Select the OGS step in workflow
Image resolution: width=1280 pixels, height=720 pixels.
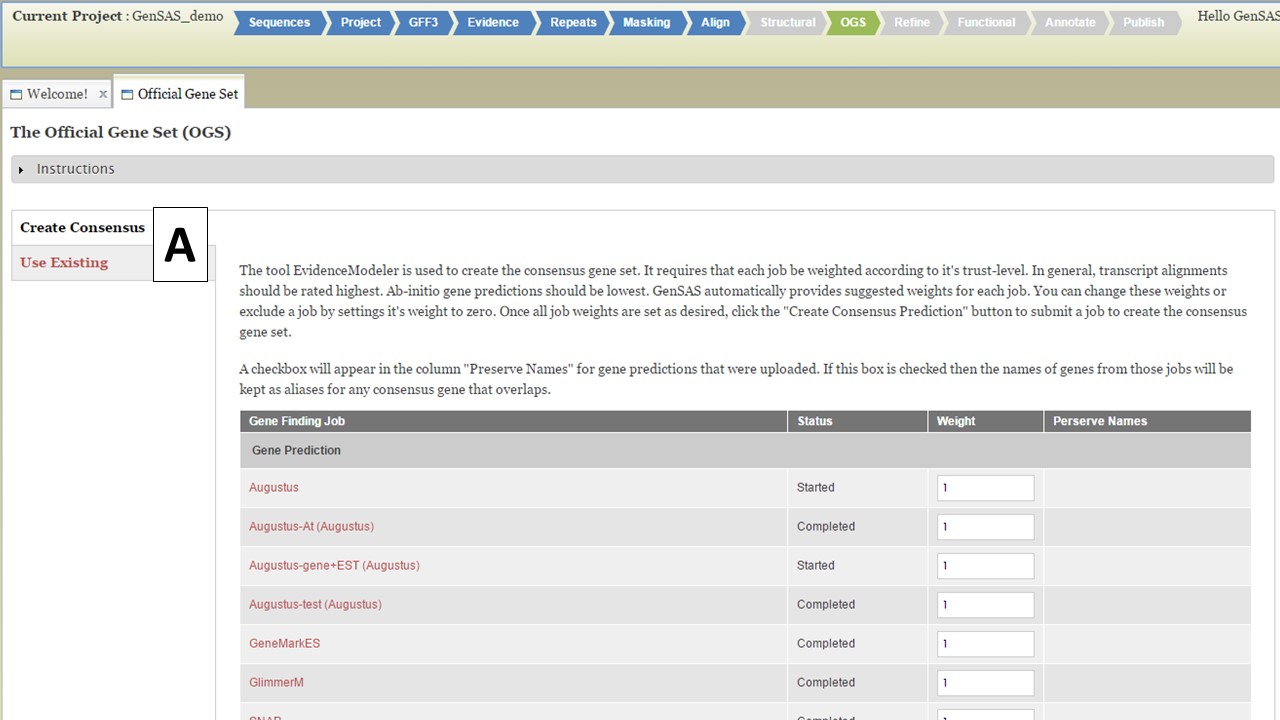pyautogui.click(x=852, y=23)
